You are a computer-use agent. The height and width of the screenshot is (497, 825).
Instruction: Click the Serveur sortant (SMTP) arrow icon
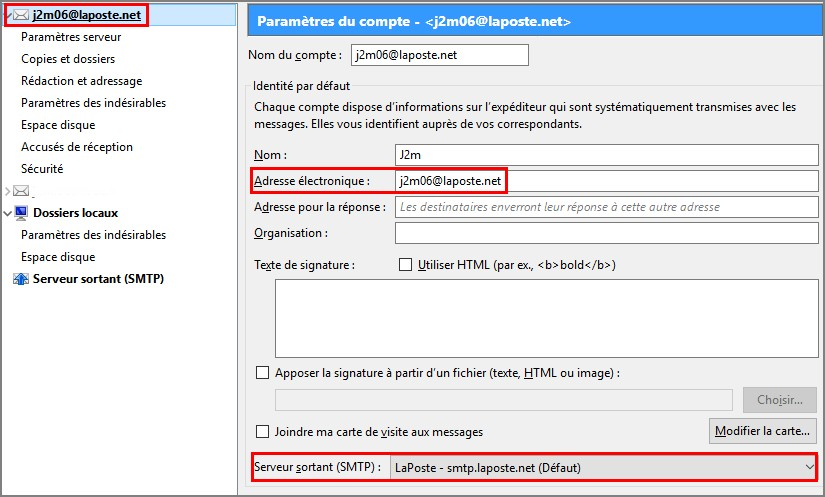click(x=21, y=279)
